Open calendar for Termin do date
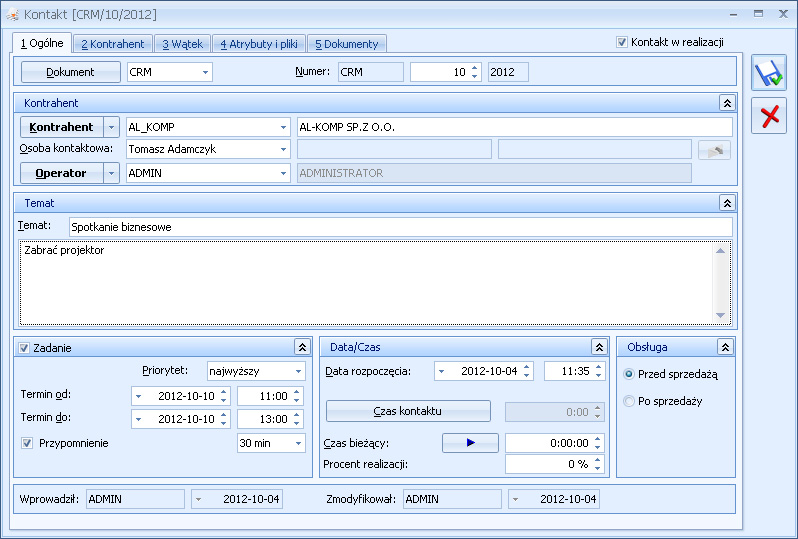Image resolution: width=798 pixels, height=539 pixels. (138, 419)
